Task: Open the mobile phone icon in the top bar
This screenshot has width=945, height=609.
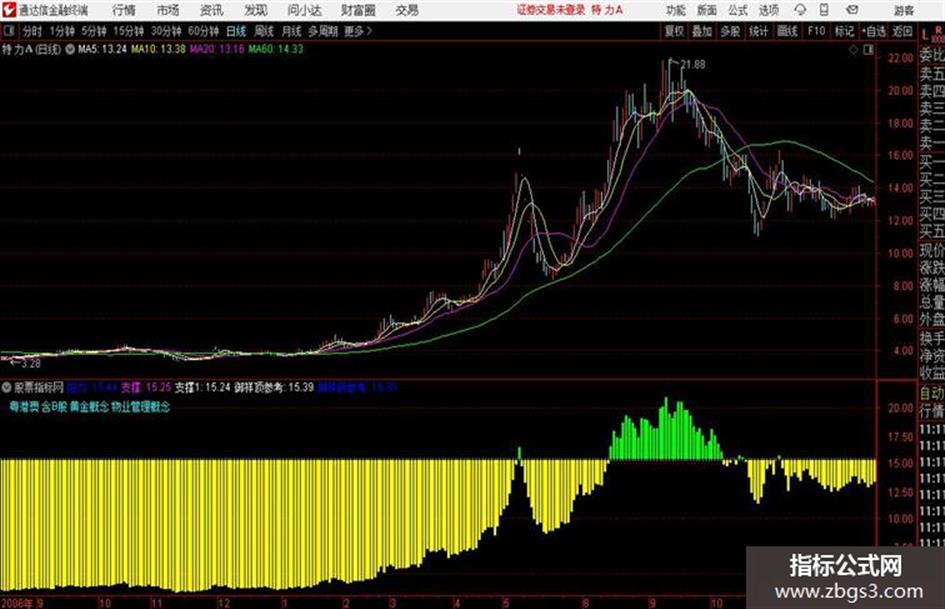Action: click(x=824, y=10)
